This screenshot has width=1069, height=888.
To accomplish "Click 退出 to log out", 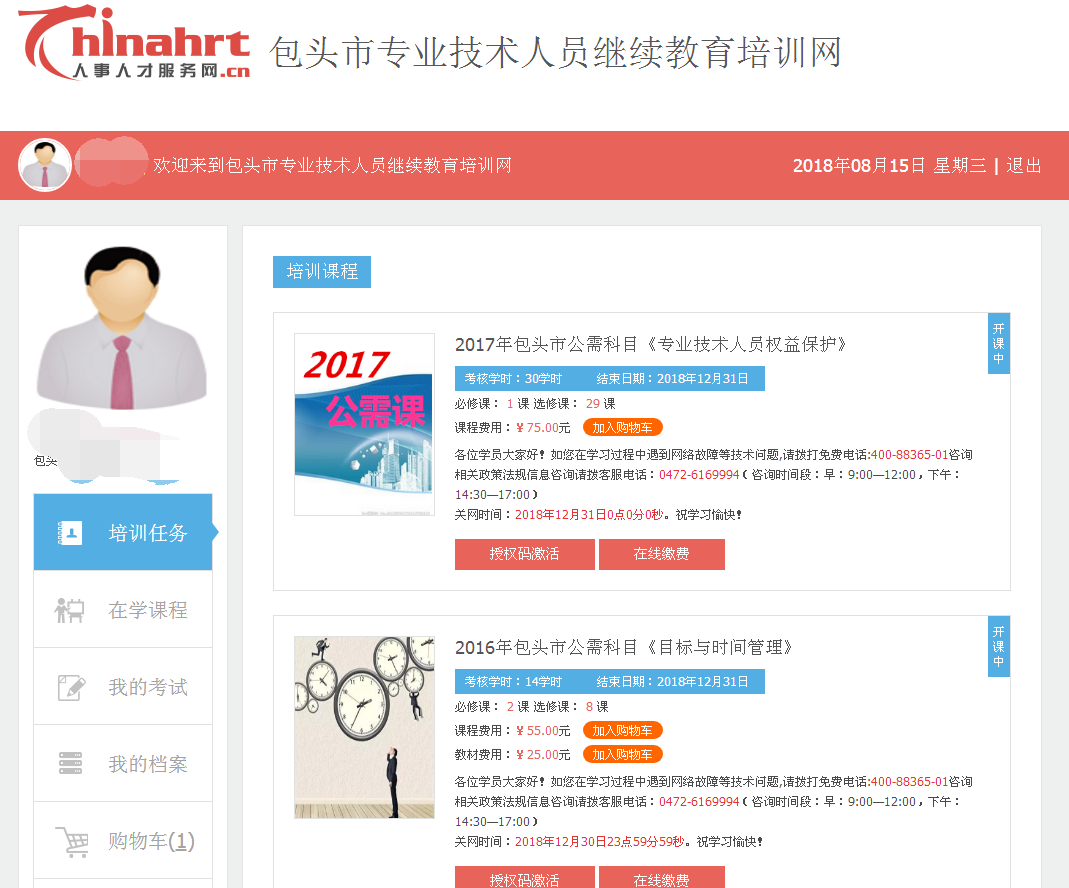I will tap(1023, 166).
